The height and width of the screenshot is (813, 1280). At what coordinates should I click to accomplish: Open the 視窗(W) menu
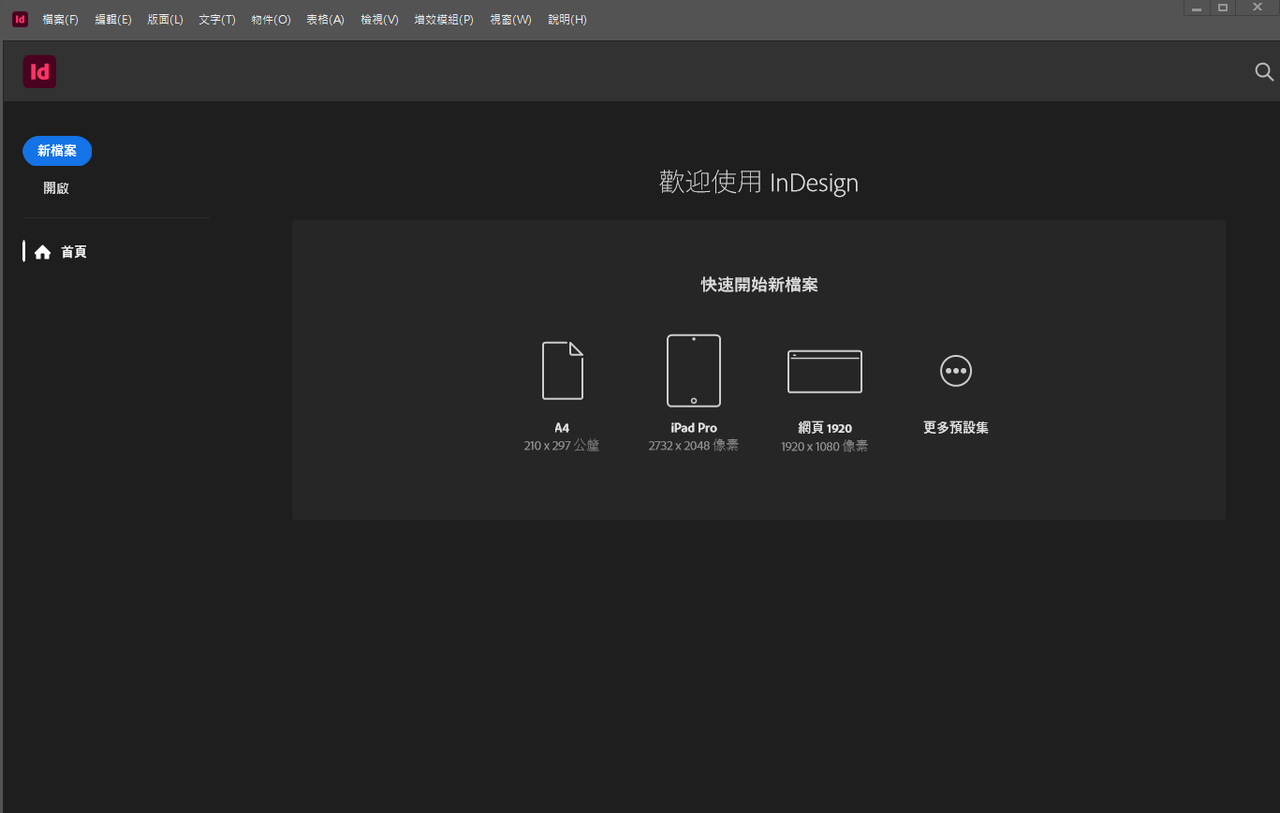pos(511,20)
